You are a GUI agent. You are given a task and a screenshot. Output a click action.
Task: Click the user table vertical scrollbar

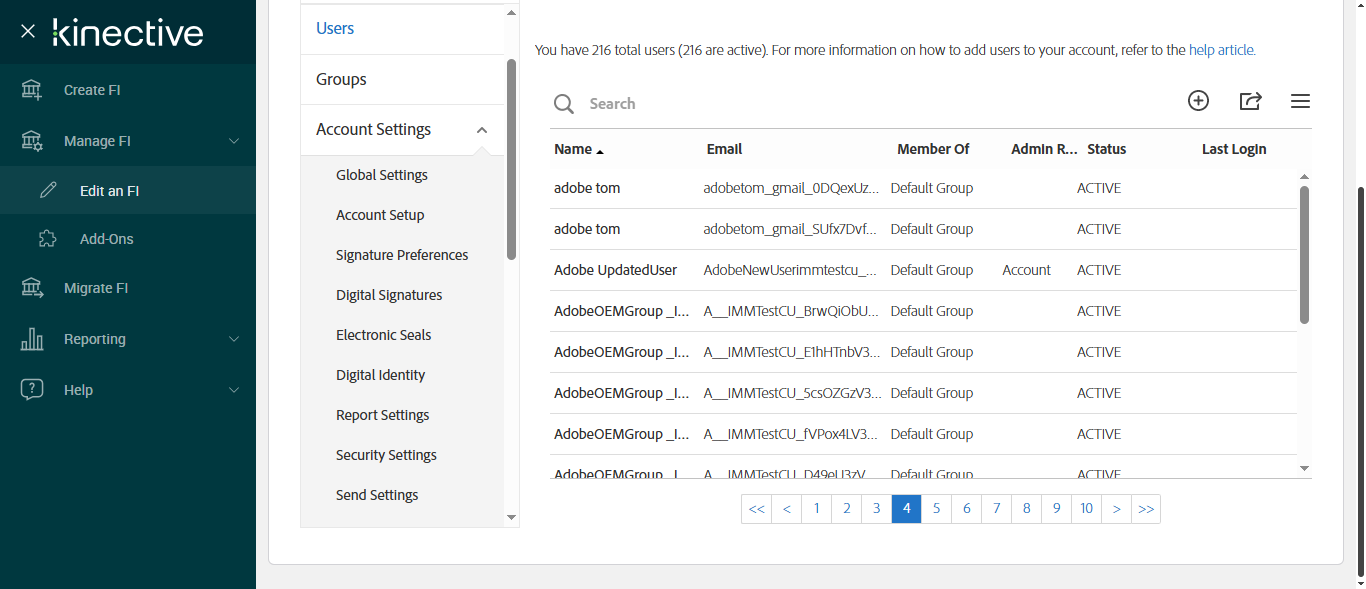tap(1304, 255)
